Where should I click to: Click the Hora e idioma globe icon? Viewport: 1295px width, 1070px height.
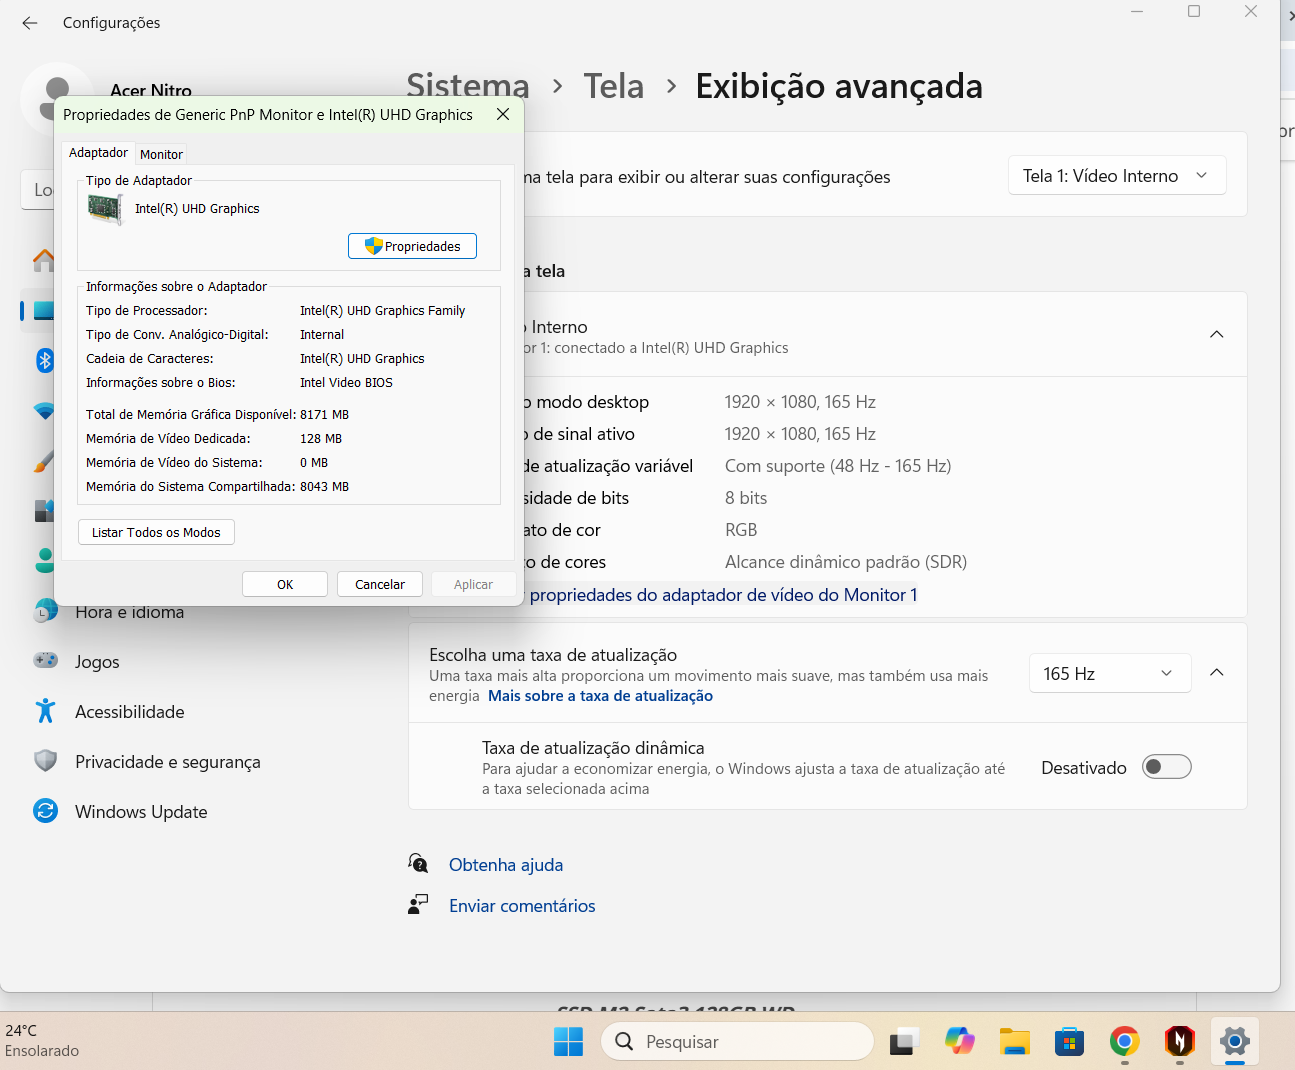coord(46,610)
